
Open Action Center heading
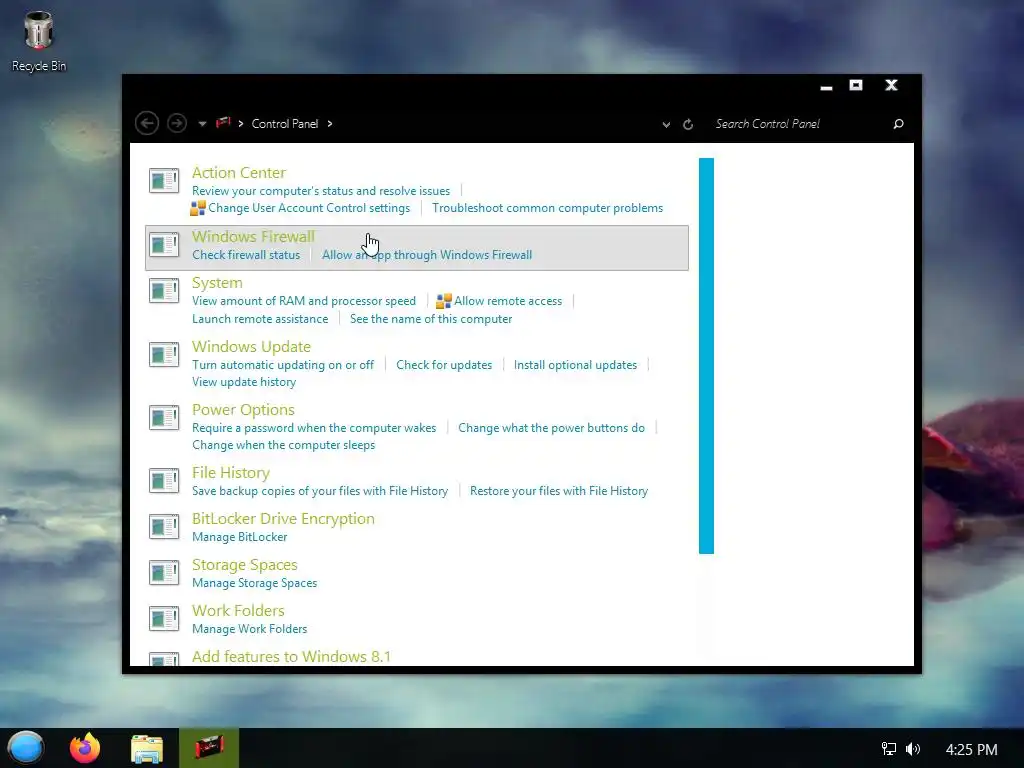[x=239, y=172]
